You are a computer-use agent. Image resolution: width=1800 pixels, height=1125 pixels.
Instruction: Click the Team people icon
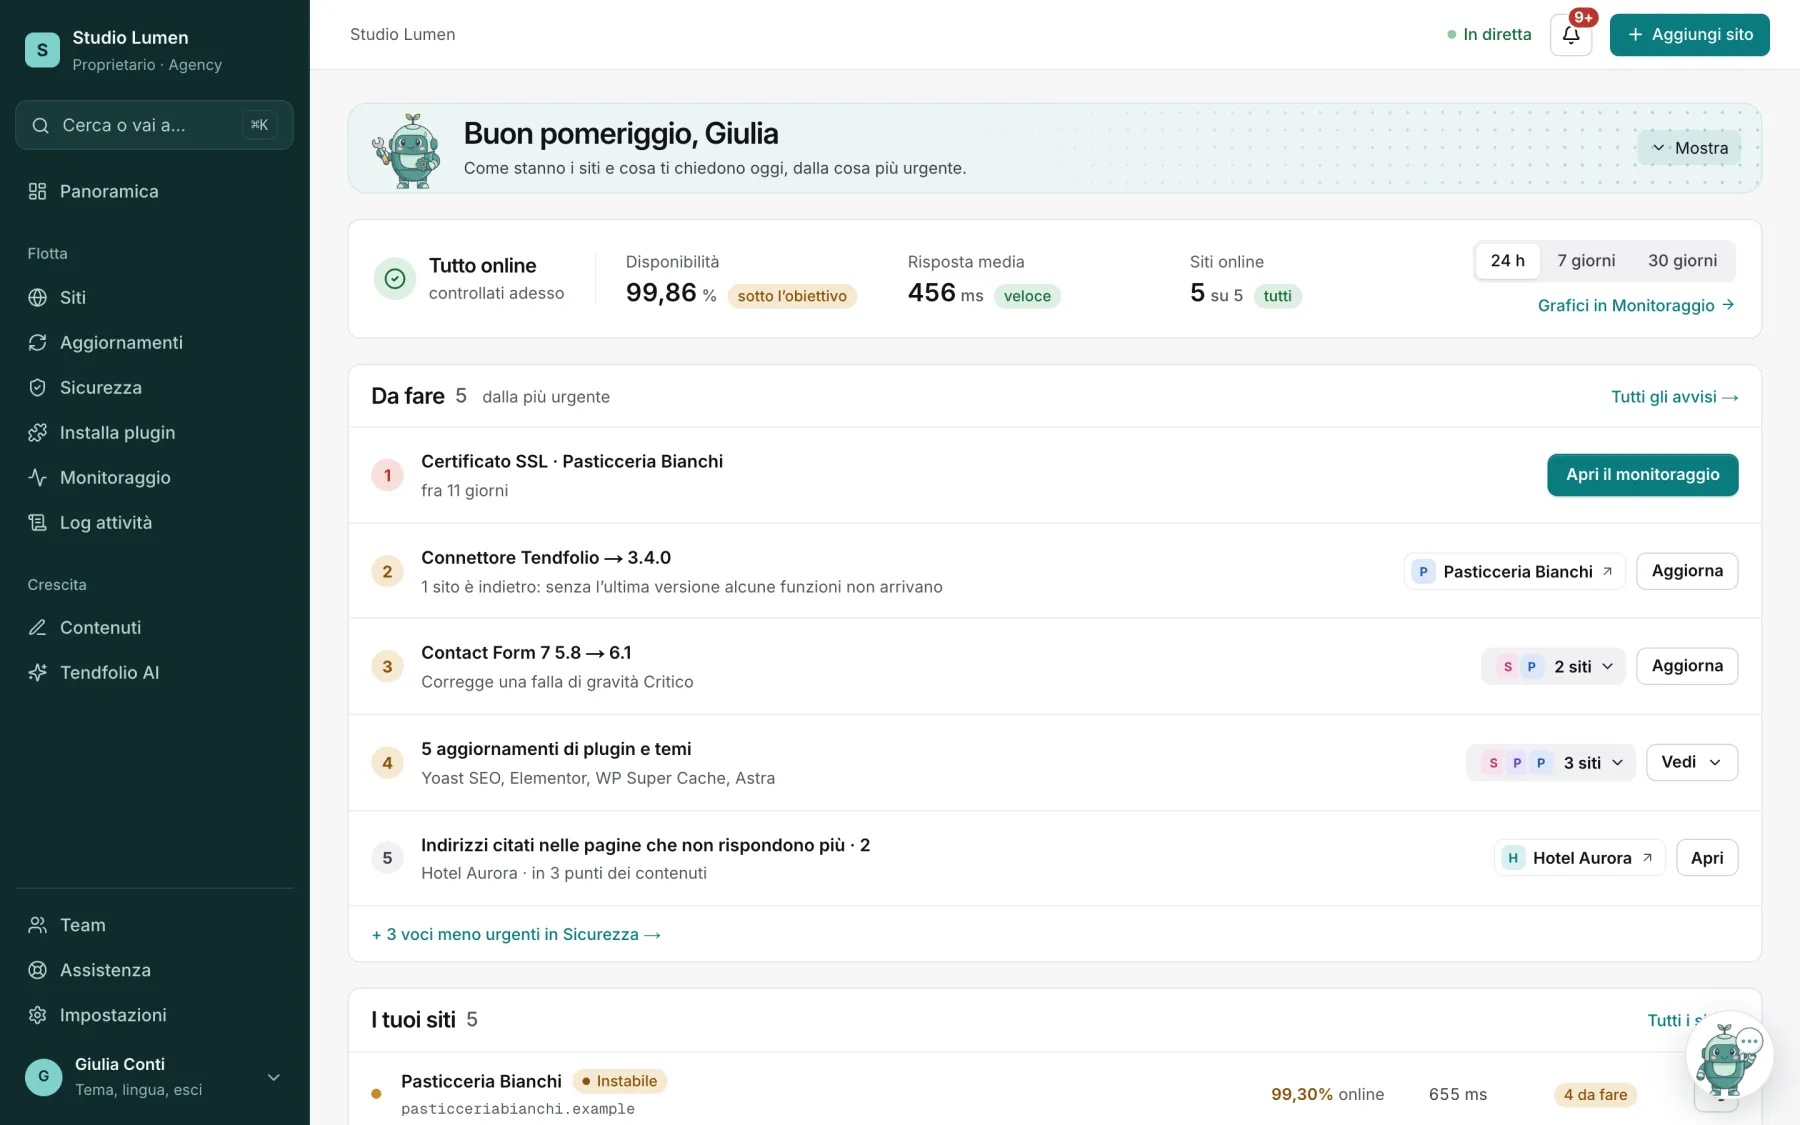click(x=37, y=925)
